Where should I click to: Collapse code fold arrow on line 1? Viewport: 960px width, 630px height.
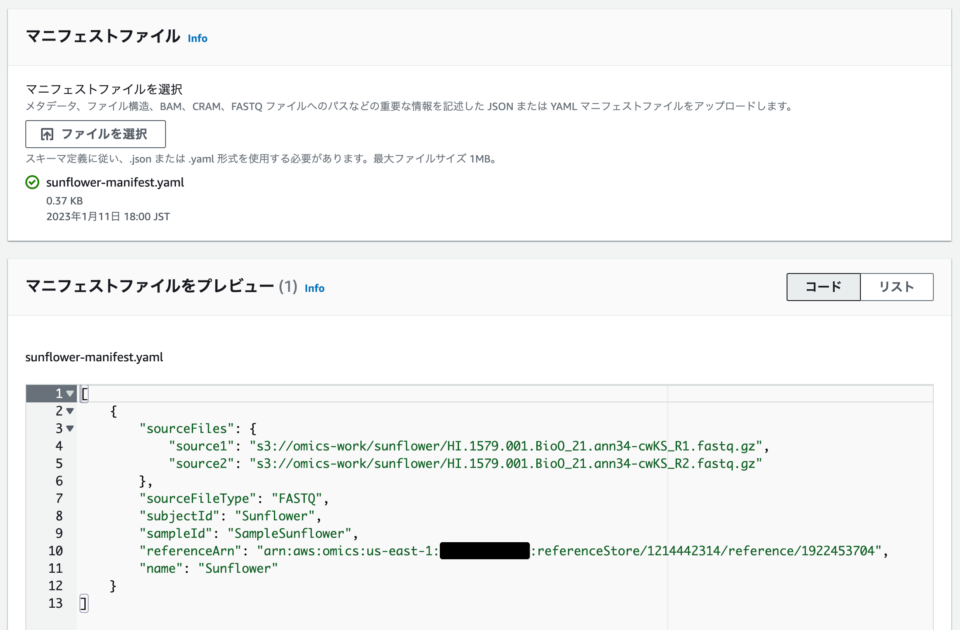(x=70, y=394)
